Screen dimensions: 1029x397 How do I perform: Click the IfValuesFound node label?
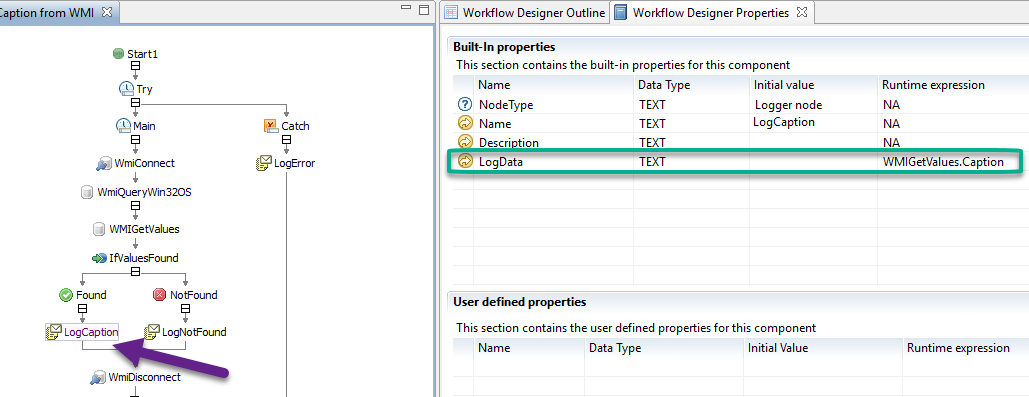tap(144, 258)
